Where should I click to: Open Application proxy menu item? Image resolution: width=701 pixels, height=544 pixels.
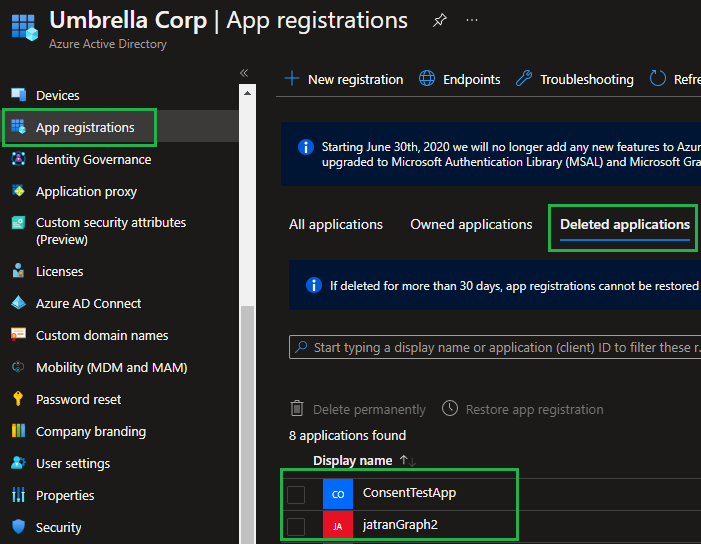pyautogui.click(x=86, y=192)
